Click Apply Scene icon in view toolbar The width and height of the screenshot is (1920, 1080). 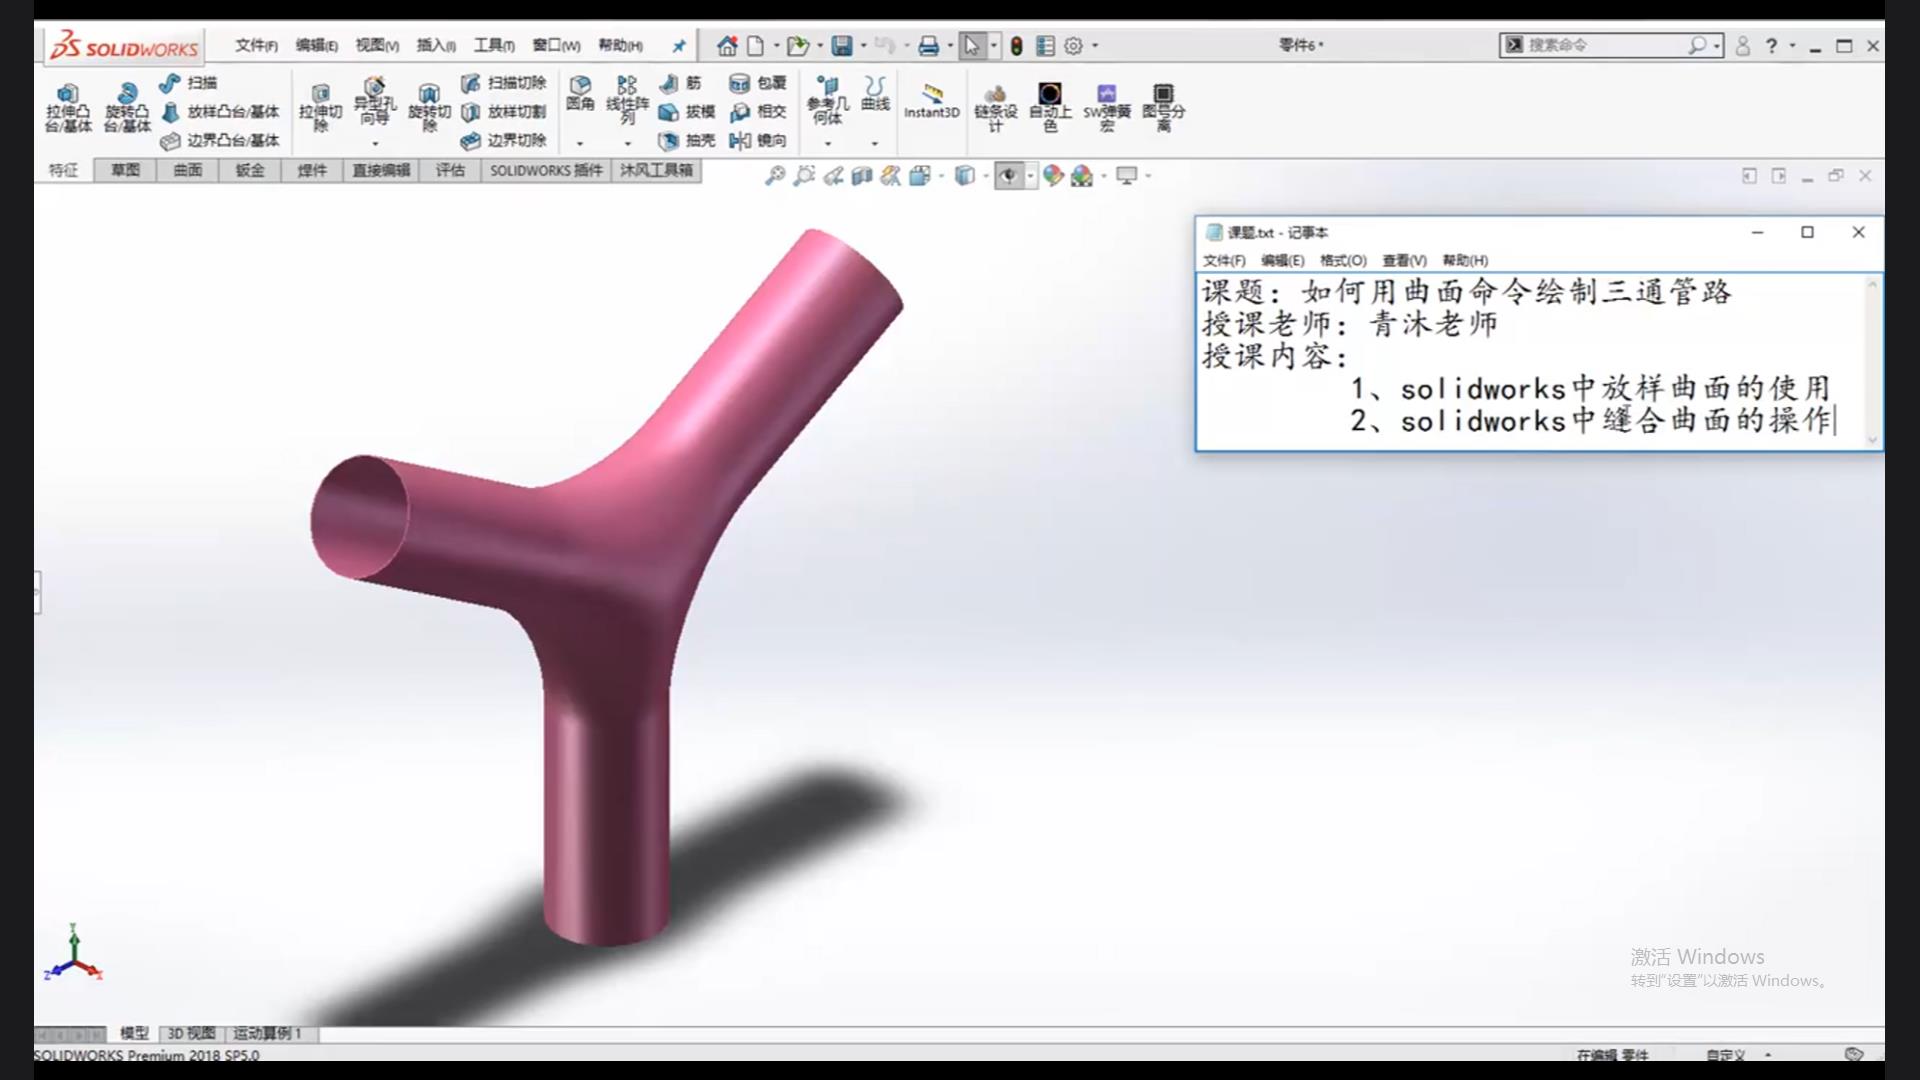[x=1082, y=176]
